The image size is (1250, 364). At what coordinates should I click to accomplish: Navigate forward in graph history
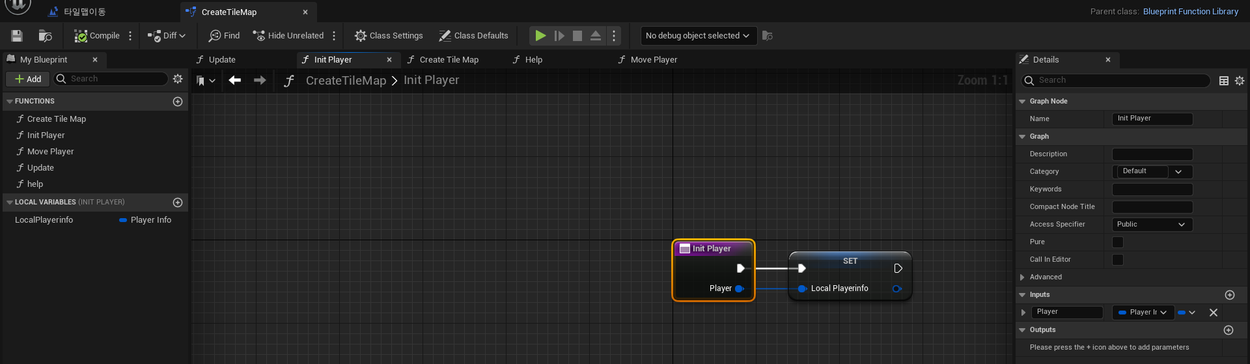tap(259, 80)
